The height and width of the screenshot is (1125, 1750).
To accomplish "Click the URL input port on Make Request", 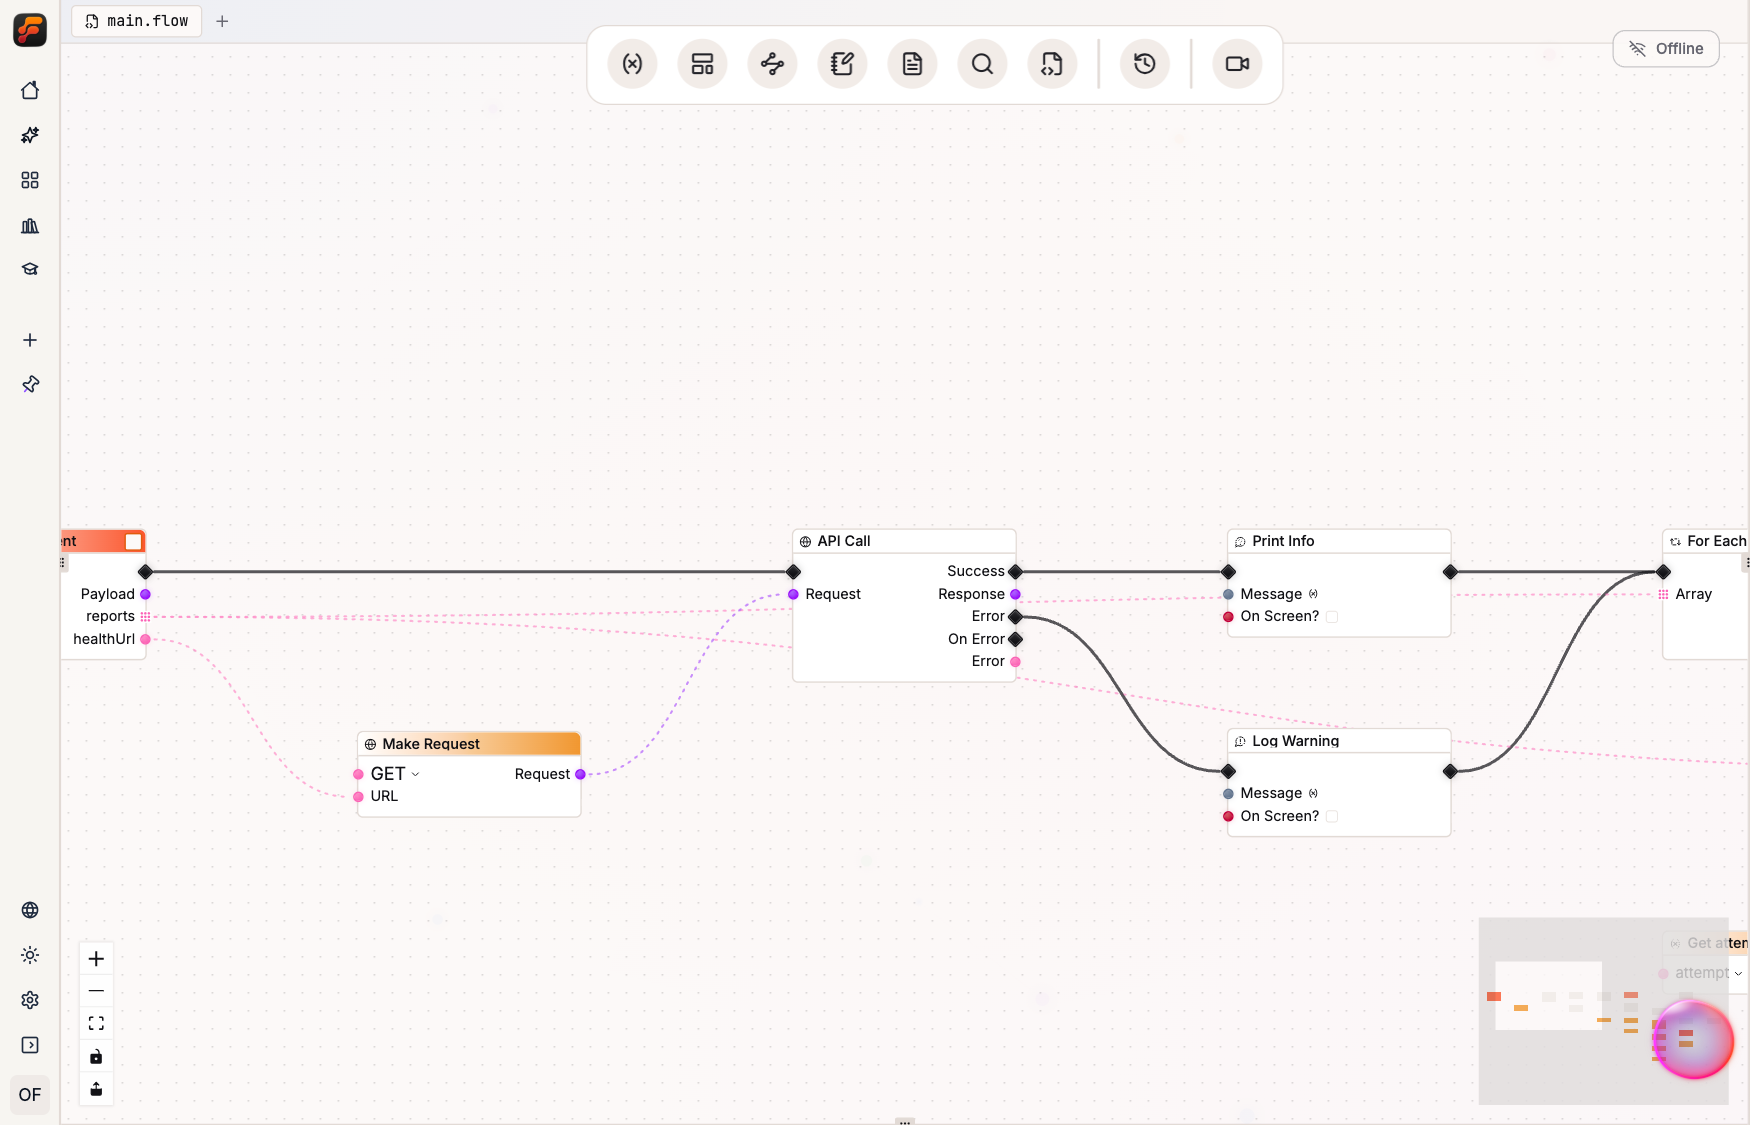I will pyautogui.click(x=359, y=797).
